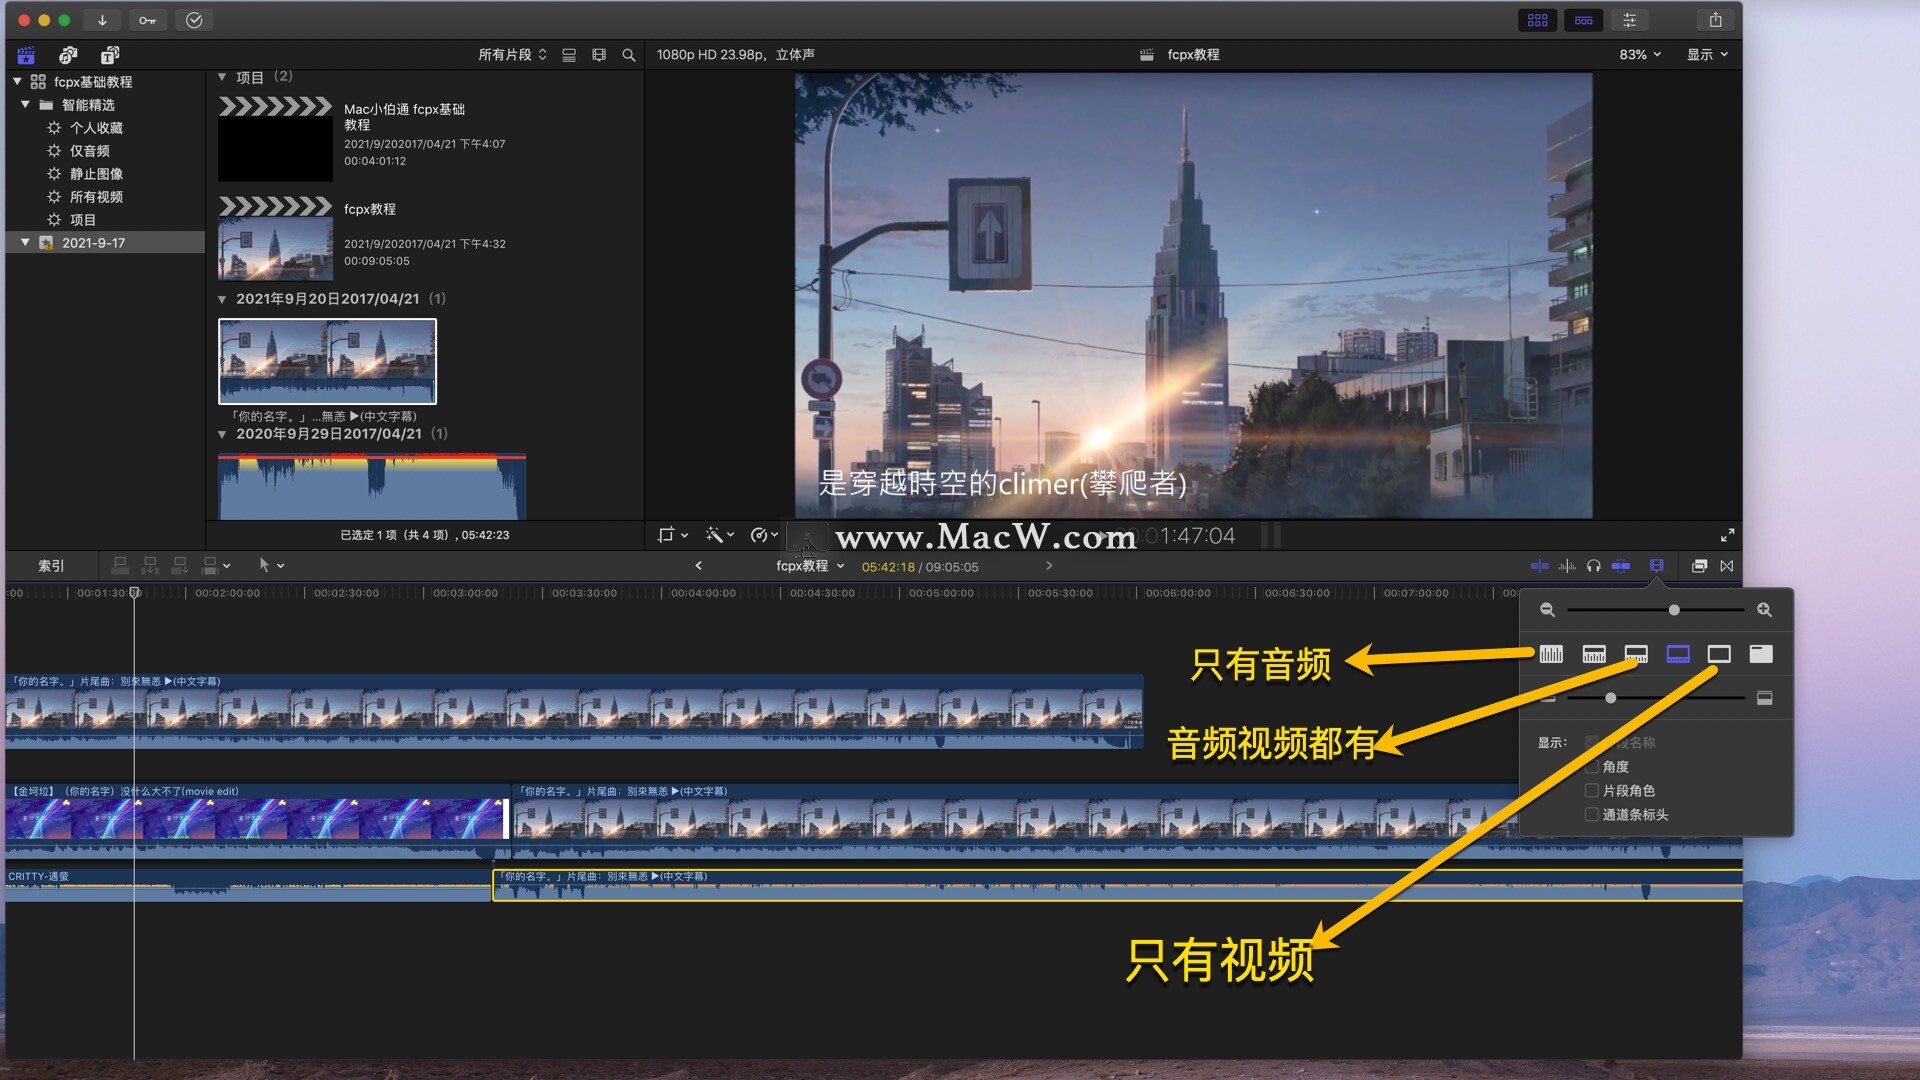Image resolution: width=1920 pixels, height=1080 pixels.
Task: Select the 2021-9-17 event
Action: 93,243
